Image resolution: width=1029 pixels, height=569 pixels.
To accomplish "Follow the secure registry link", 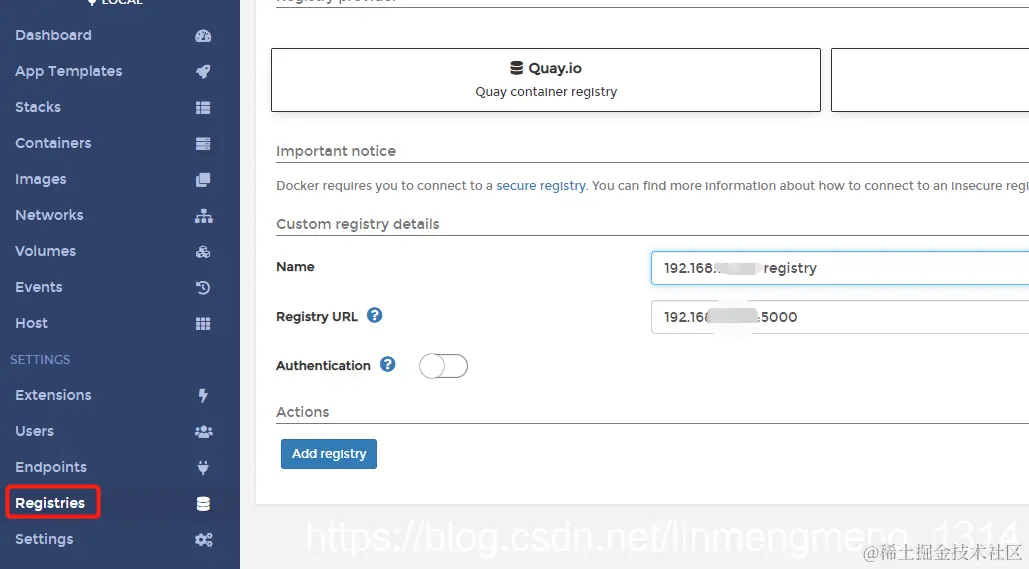I will pos(541,186).
